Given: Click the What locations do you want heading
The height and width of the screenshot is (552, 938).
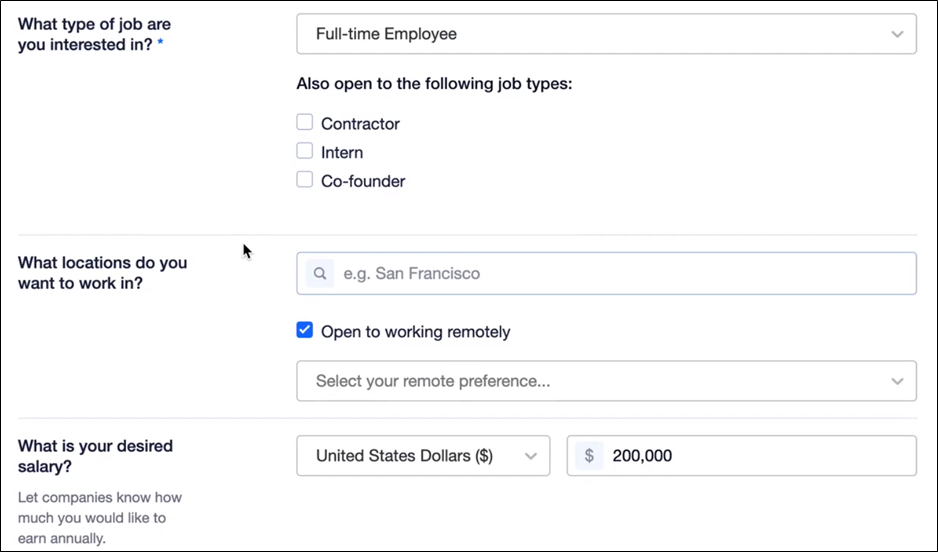Looking at the screenshot, I should coord(102,273).
